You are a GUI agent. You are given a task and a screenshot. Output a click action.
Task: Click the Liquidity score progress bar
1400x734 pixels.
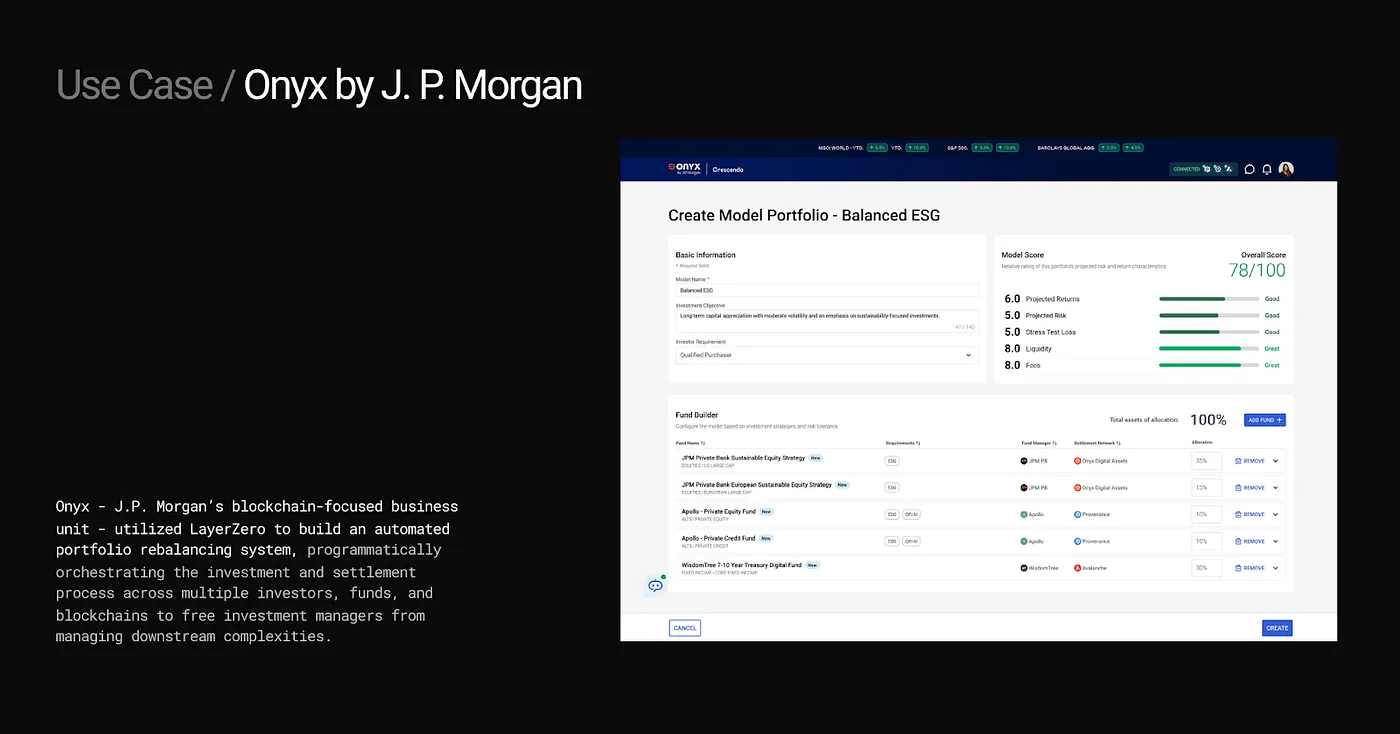[x=1208, y=349]
